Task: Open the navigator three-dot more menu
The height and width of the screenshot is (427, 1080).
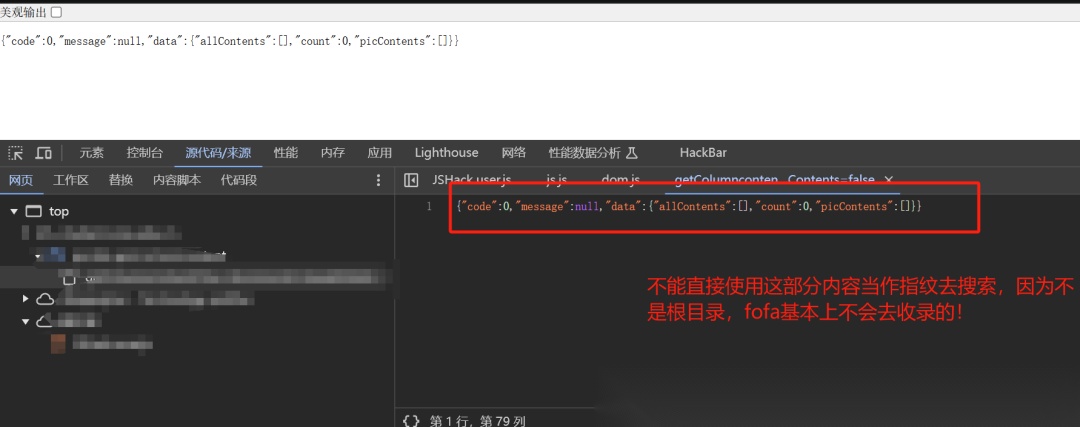Action: tap(377, 180)
